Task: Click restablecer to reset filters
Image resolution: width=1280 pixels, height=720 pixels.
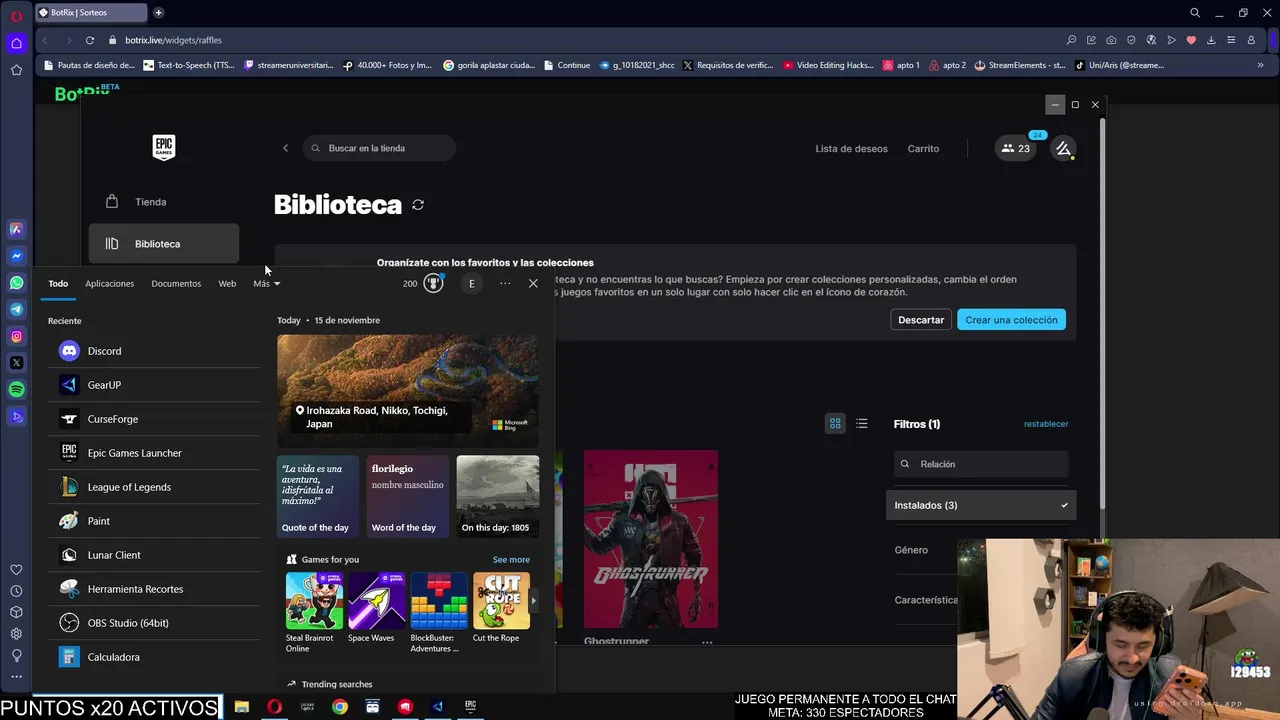Action: [1046, 424]
